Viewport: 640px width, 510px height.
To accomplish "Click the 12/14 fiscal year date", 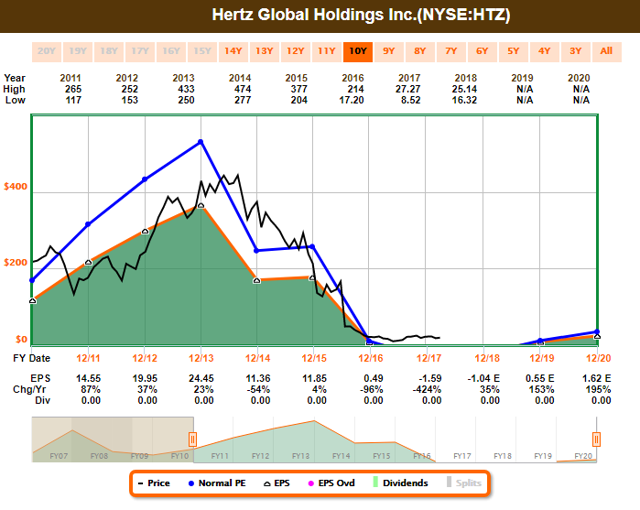I will pyautogui.click(x=258, y=358).
